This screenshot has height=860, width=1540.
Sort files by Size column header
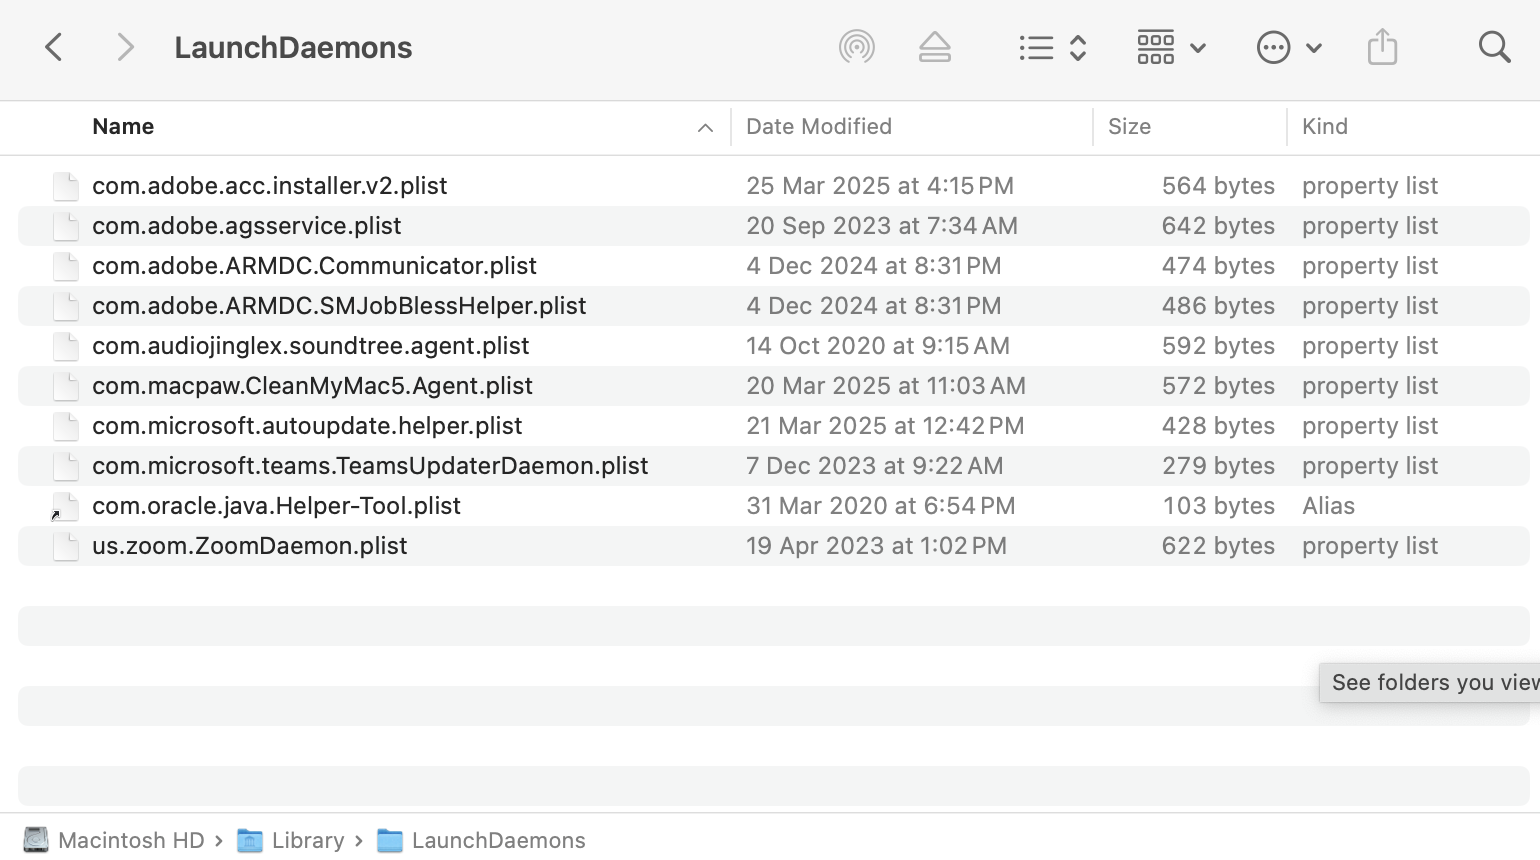[x=1129, y=127]
